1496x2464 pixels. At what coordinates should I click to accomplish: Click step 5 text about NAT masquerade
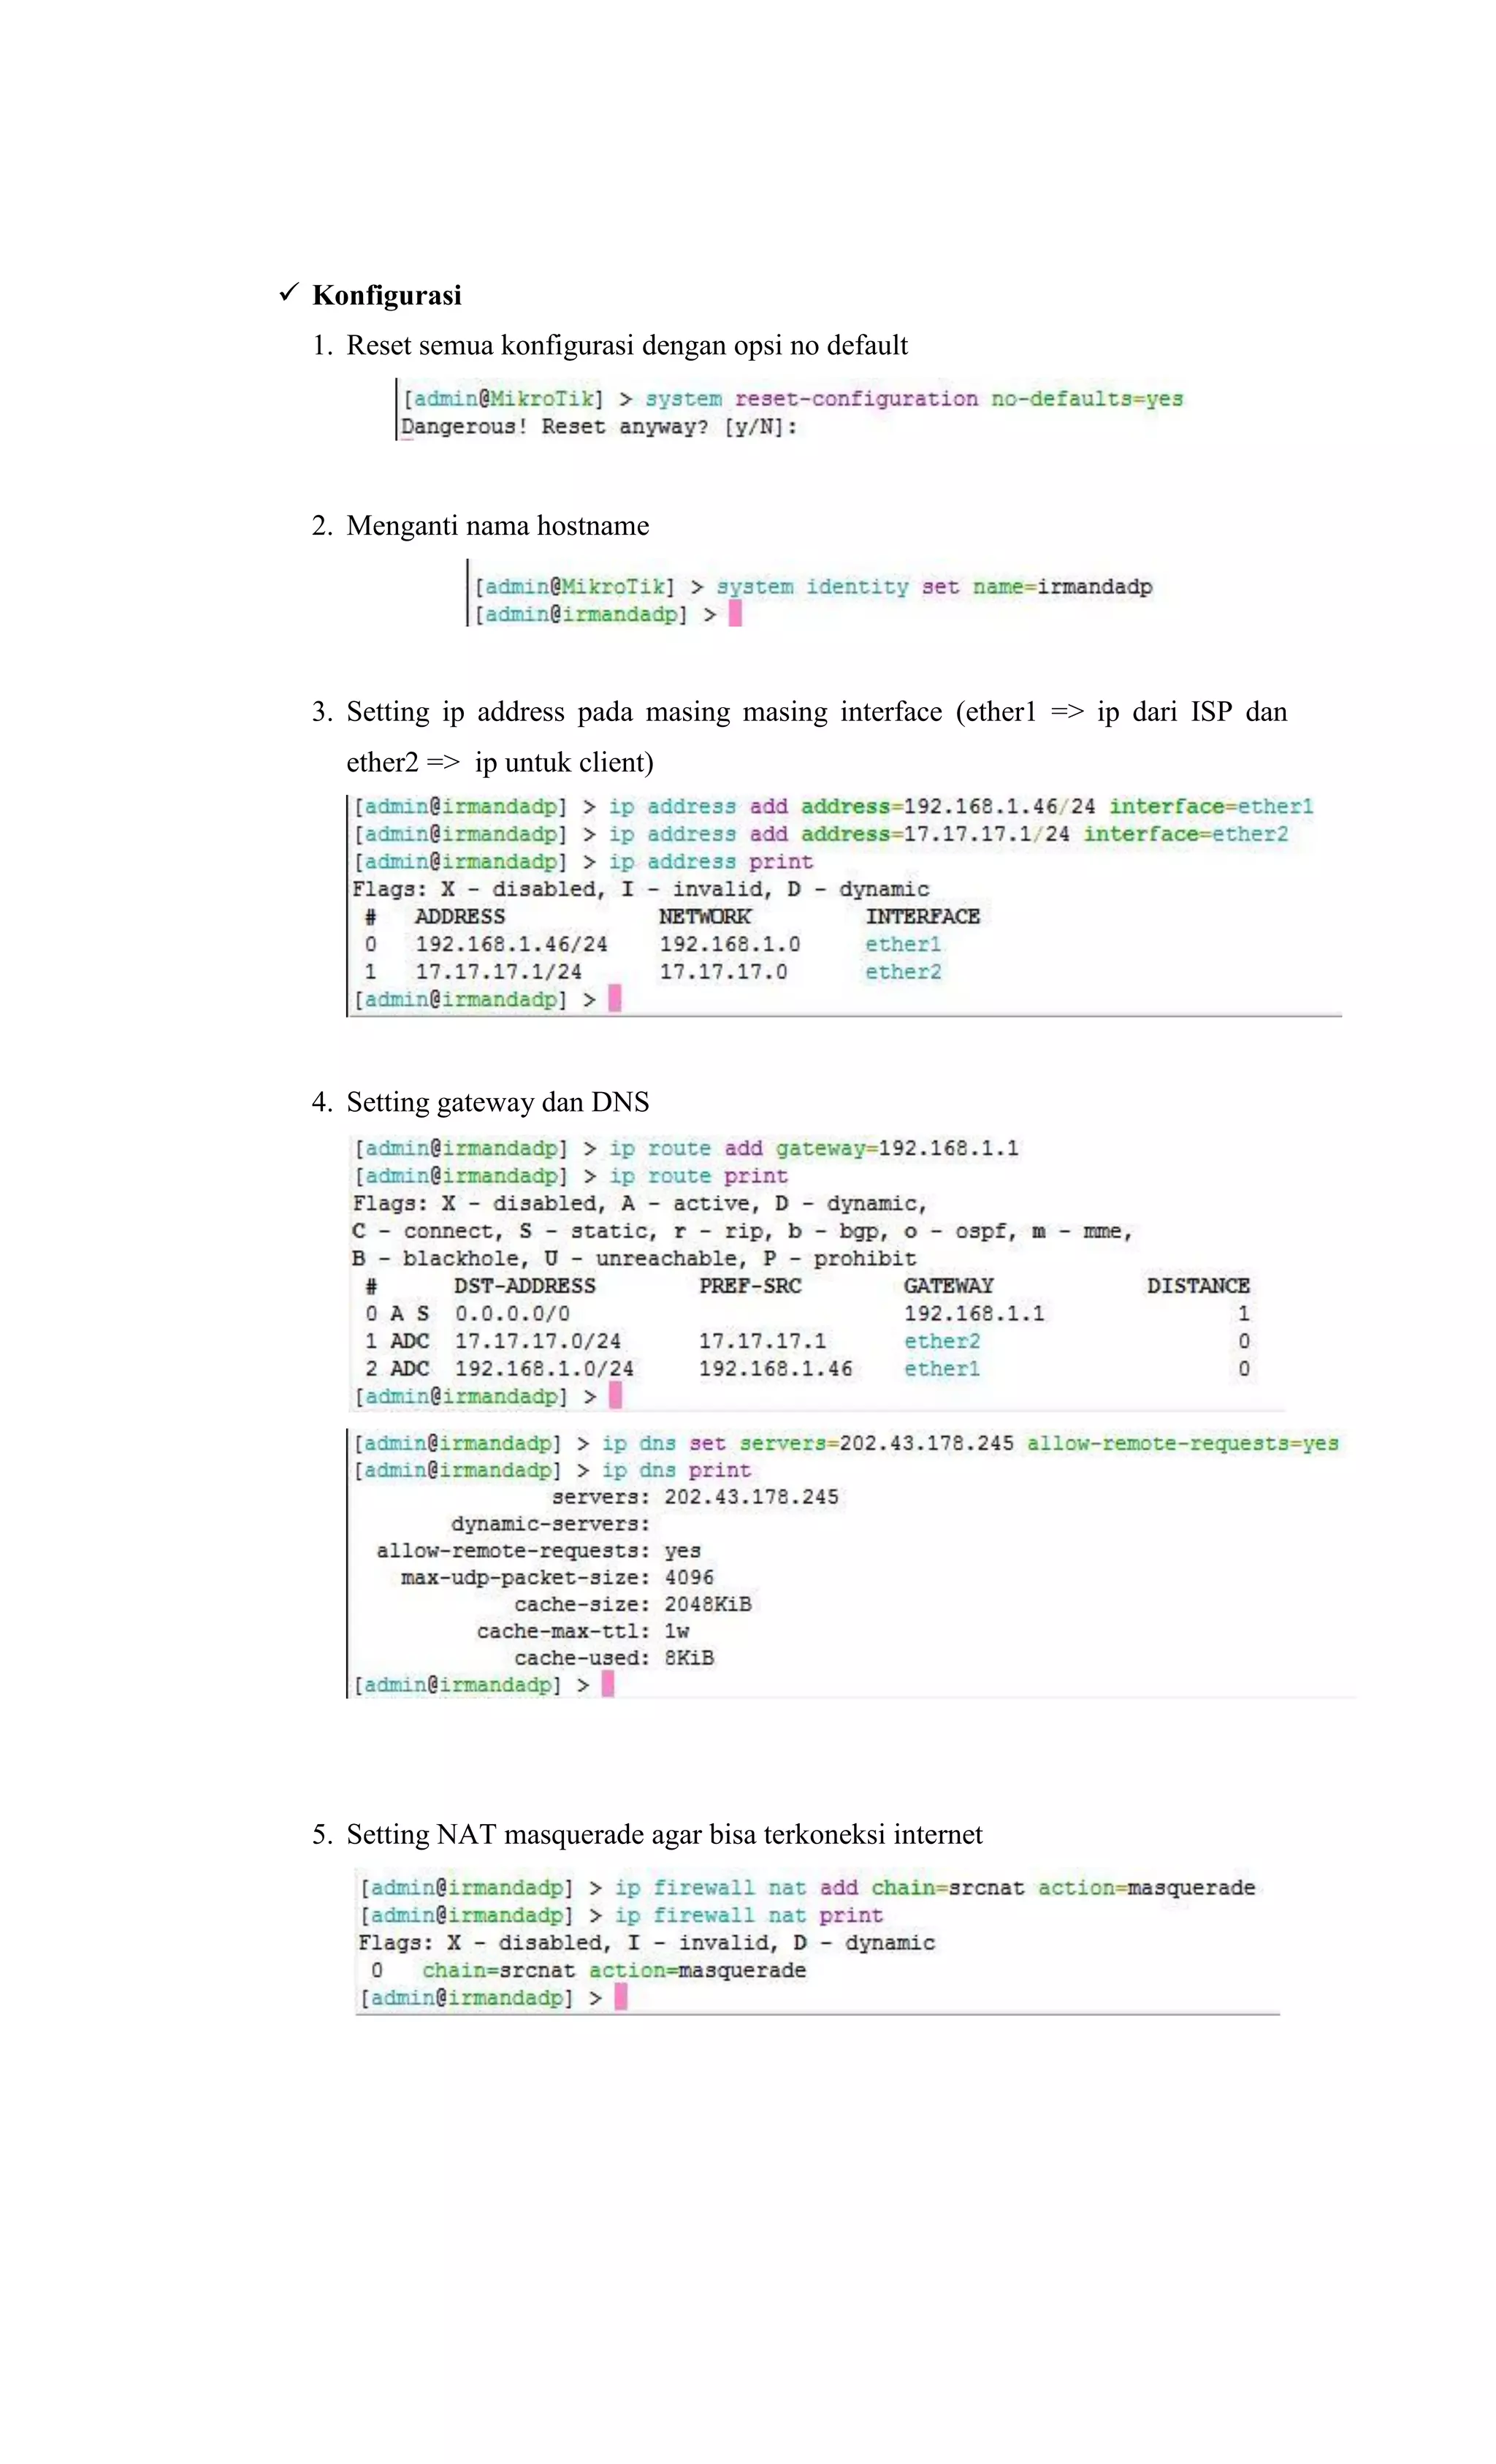click(x=664, y=1835)
